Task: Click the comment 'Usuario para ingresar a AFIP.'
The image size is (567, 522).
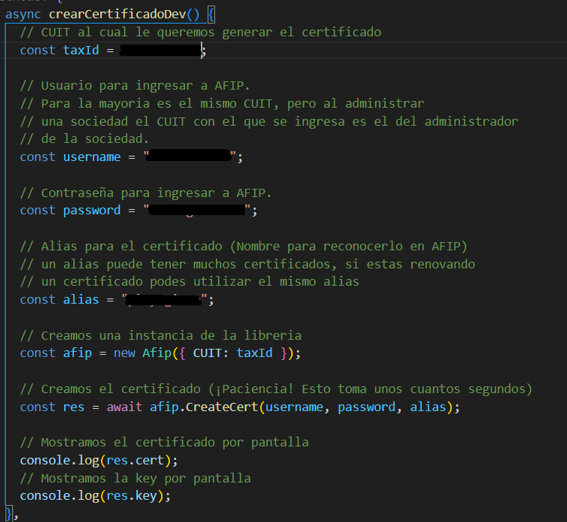Action: coord(135,86)
